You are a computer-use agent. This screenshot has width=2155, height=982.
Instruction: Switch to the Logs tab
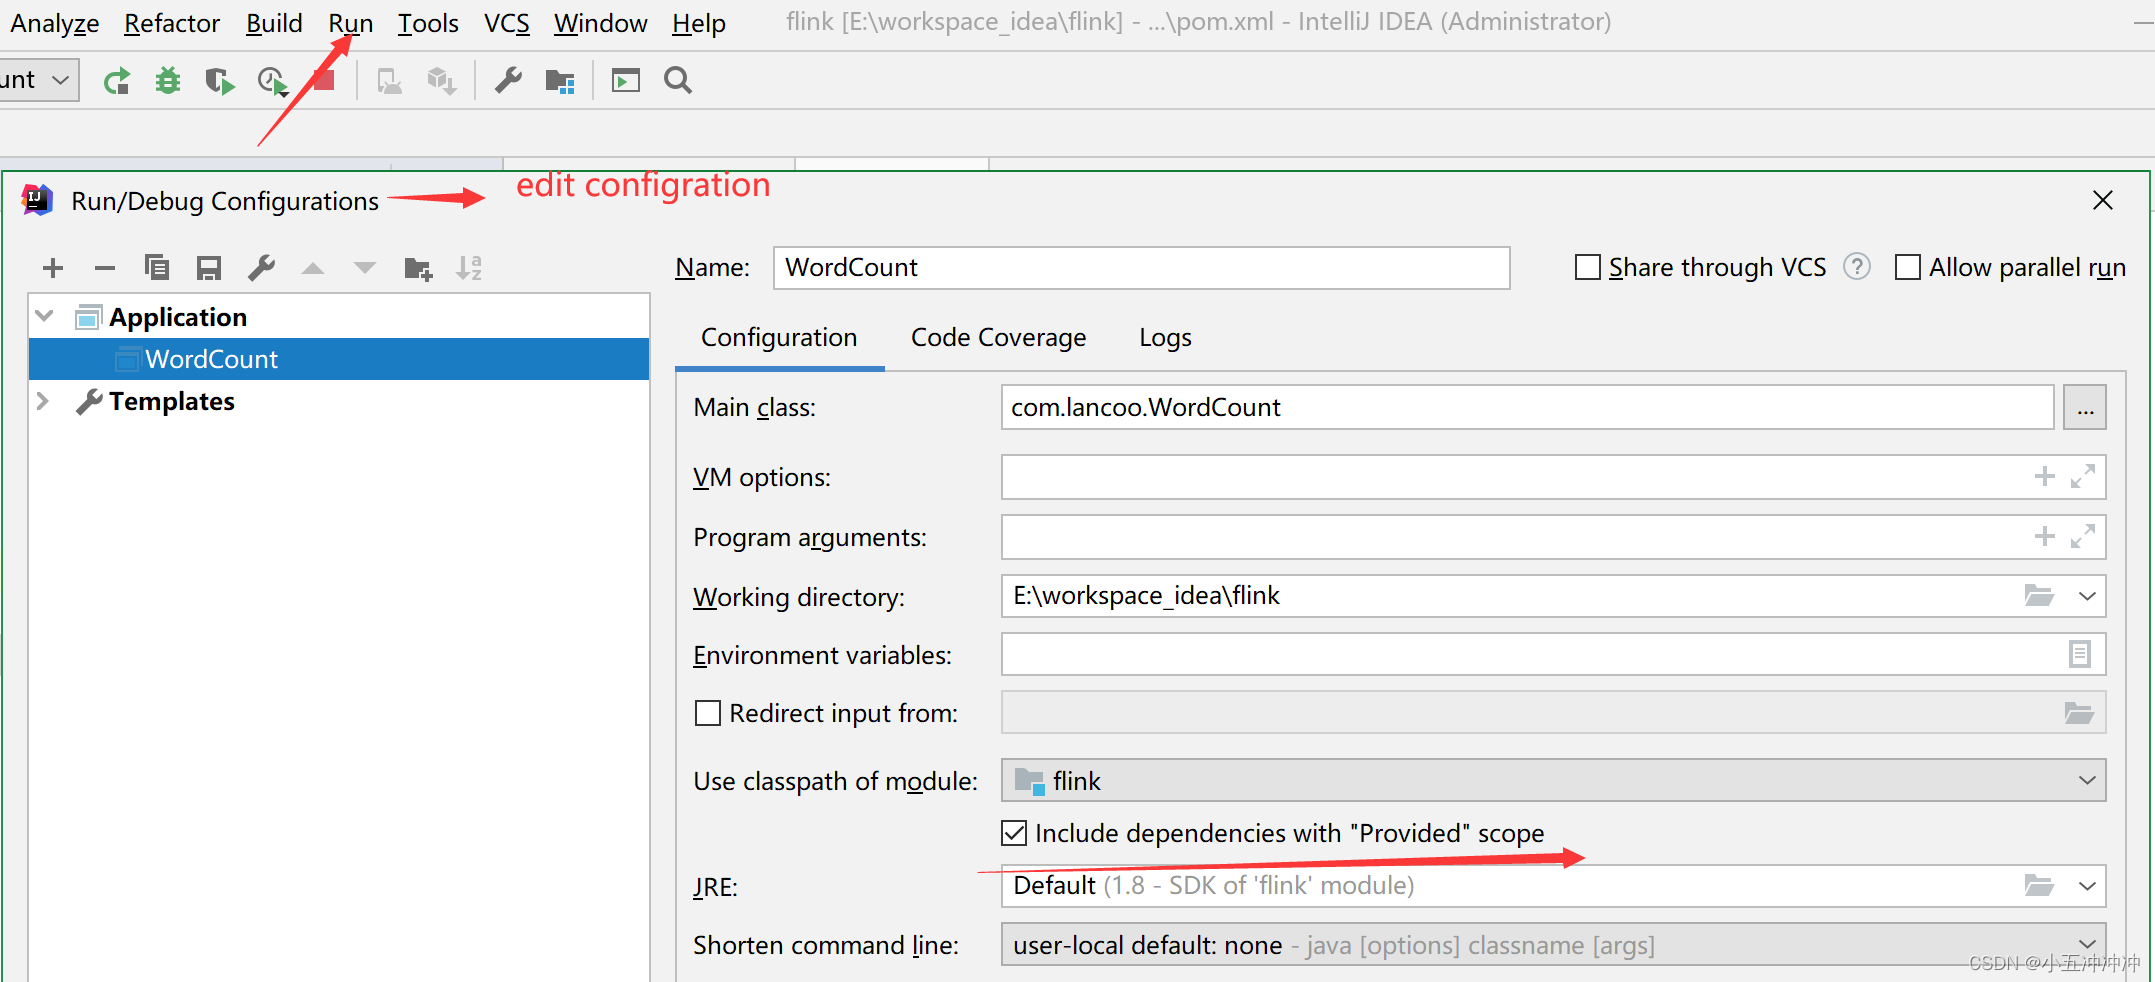[x=1165, y=338]
